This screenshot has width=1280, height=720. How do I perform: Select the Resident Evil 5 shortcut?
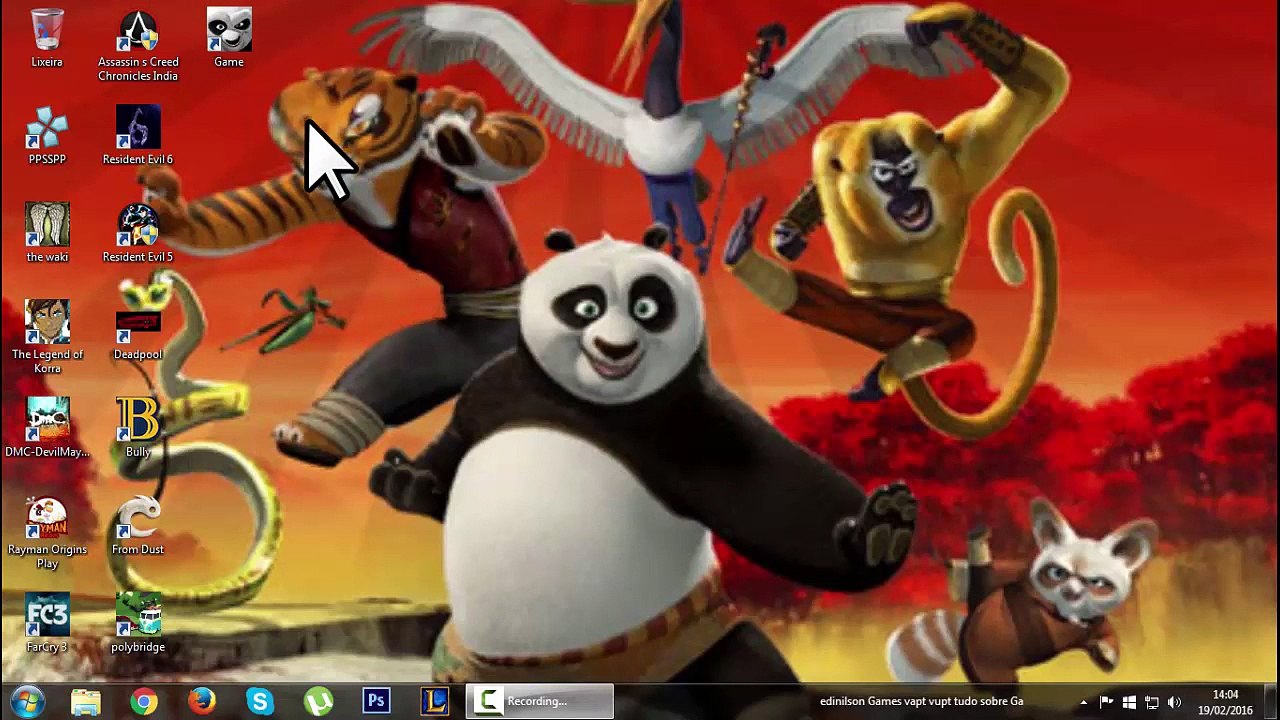pos(138,234)
